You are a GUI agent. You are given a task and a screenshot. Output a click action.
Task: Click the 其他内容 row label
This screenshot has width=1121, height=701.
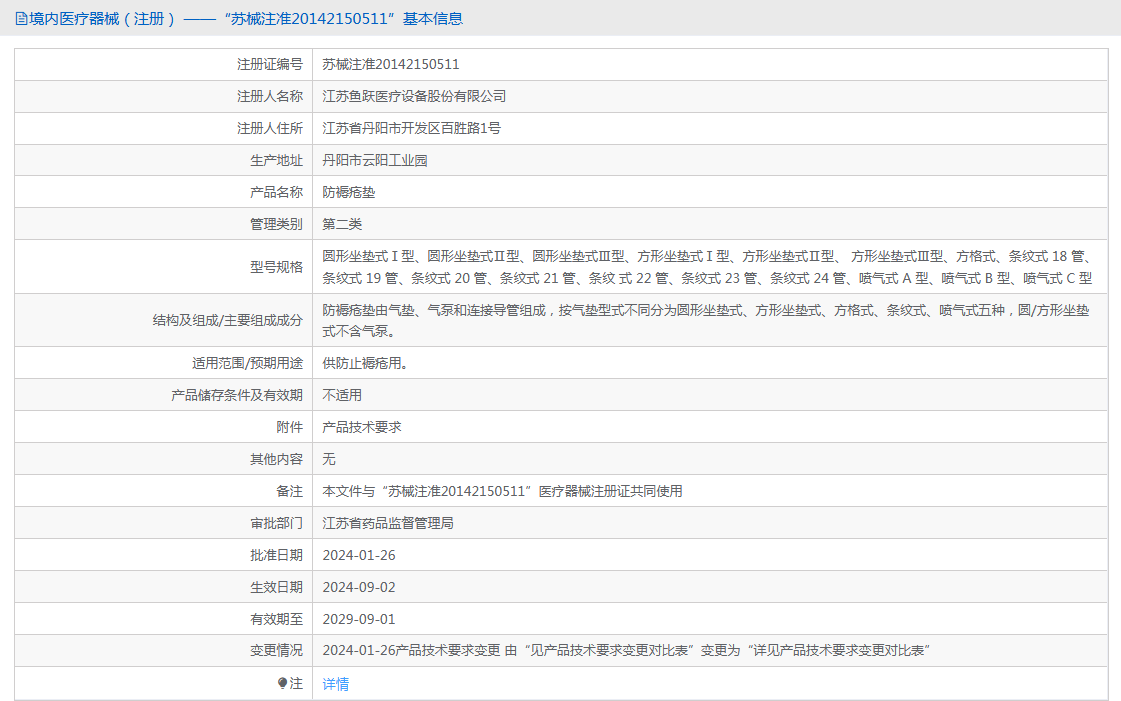pos(276,459)
